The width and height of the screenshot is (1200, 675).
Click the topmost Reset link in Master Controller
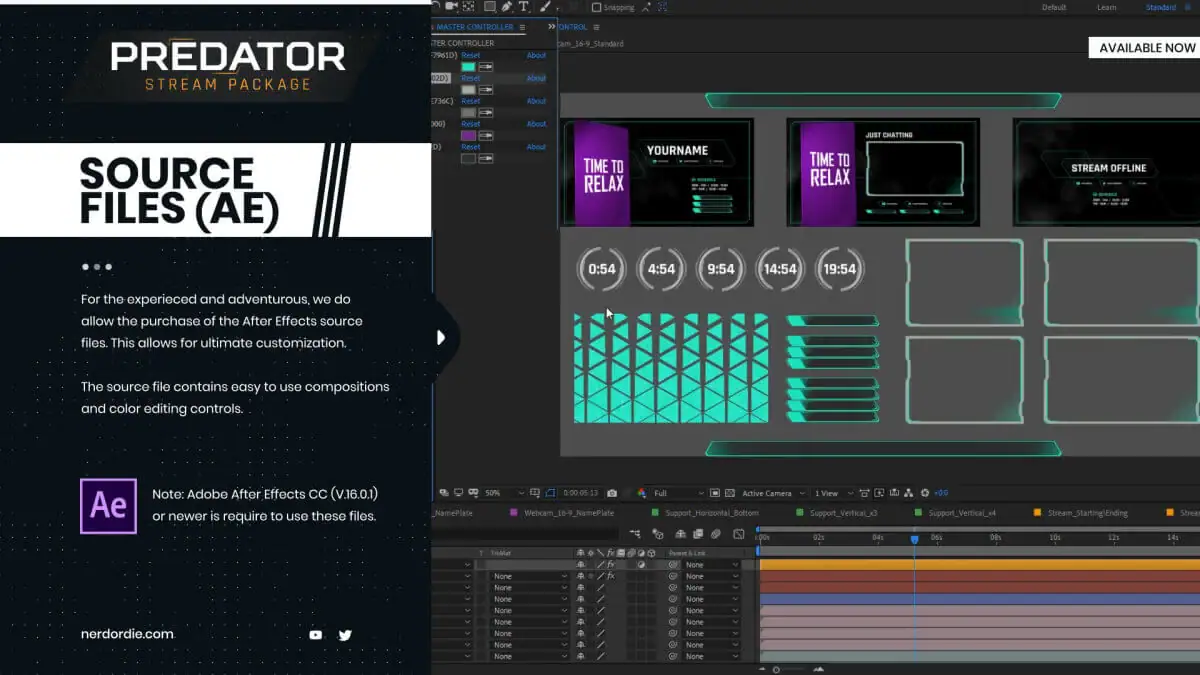pos(471,55)
